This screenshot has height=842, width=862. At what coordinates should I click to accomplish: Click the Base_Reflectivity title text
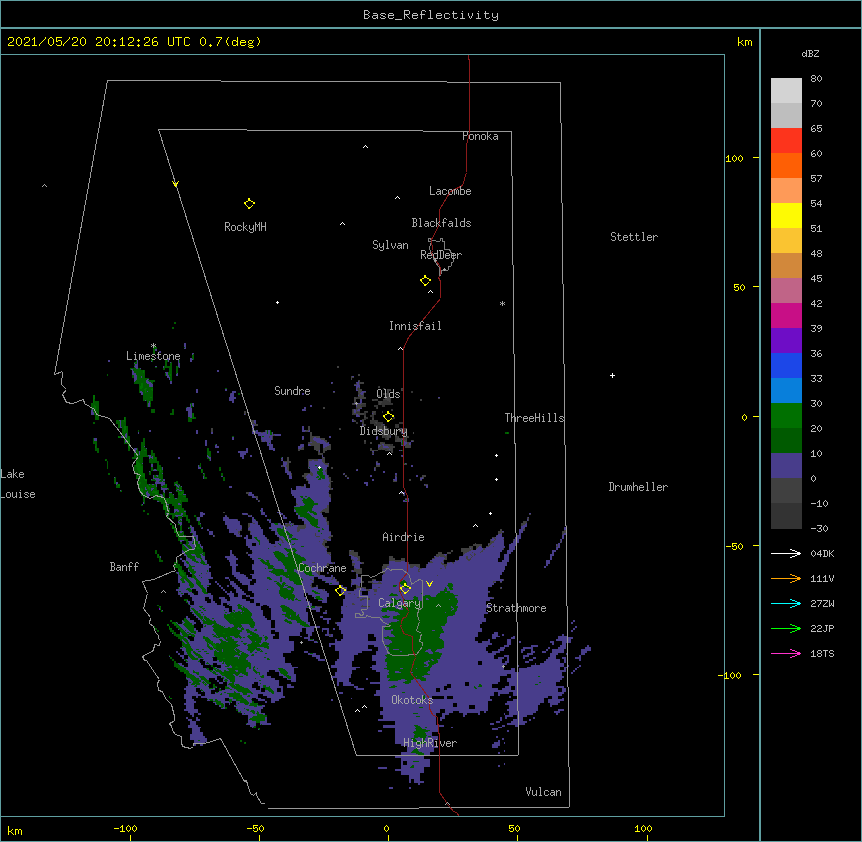(431, 15)
